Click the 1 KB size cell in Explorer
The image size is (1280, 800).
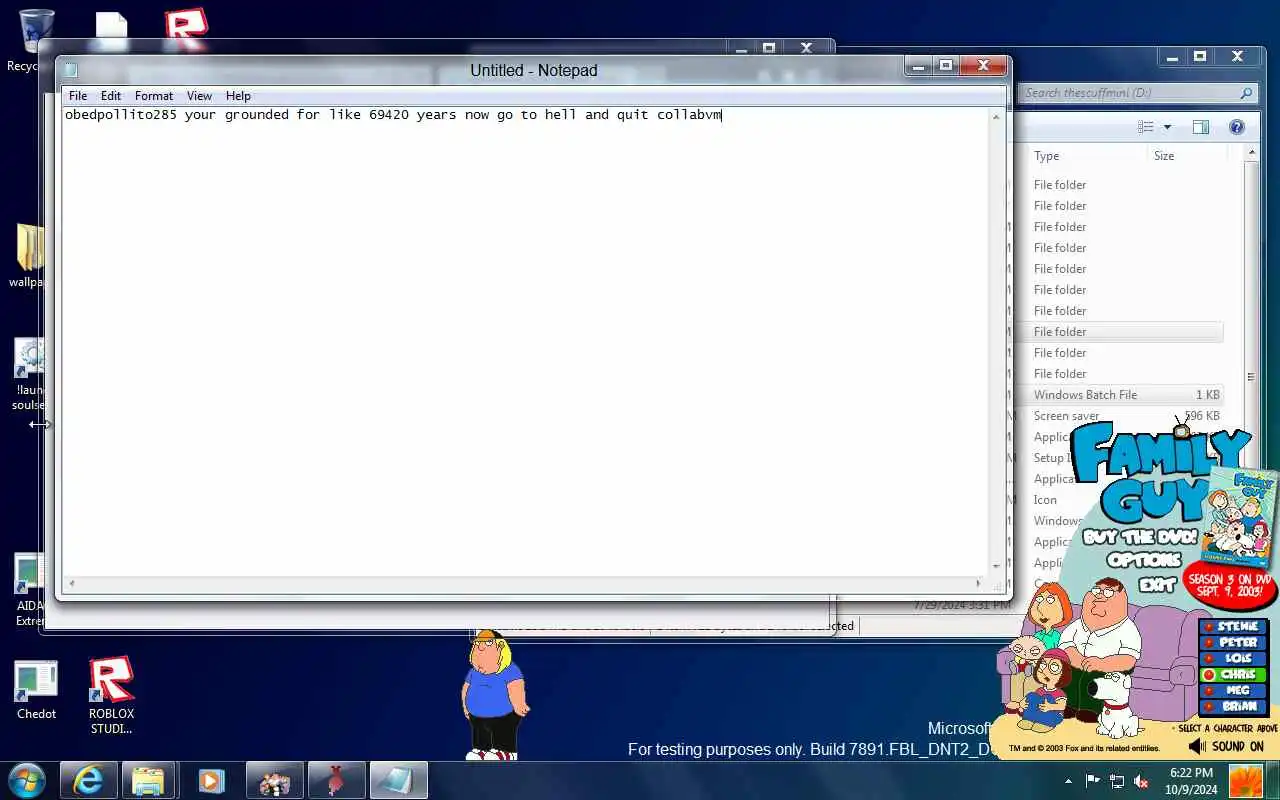[x=1207, y=395]
